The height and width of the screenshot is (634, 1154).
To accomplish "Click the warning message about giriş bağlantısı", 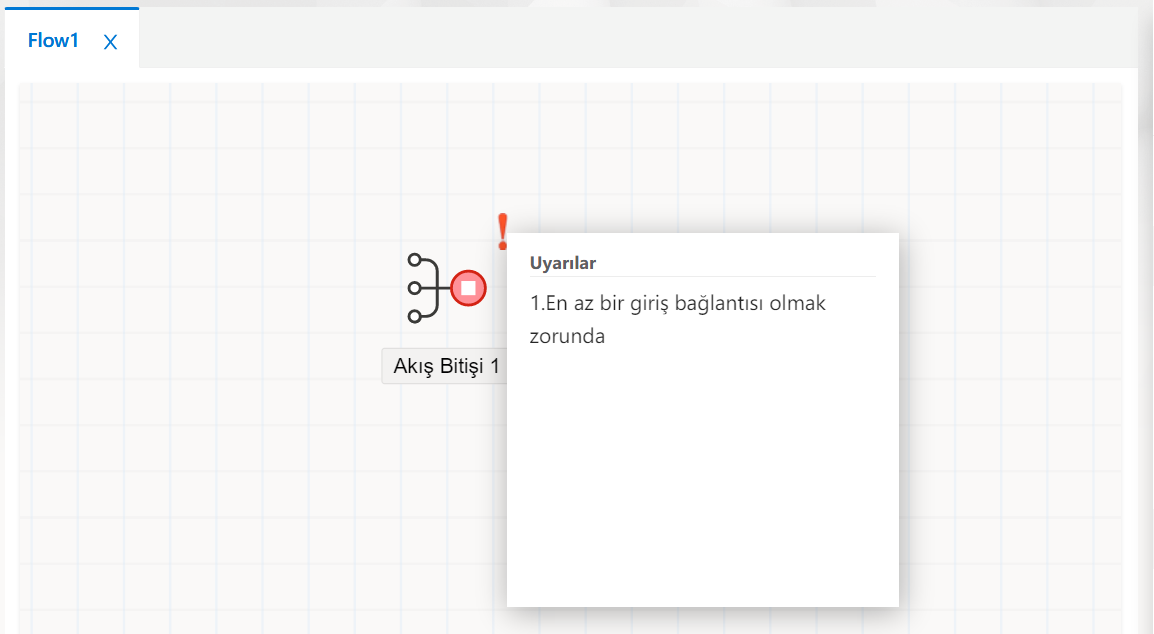I will click(678, 320).
